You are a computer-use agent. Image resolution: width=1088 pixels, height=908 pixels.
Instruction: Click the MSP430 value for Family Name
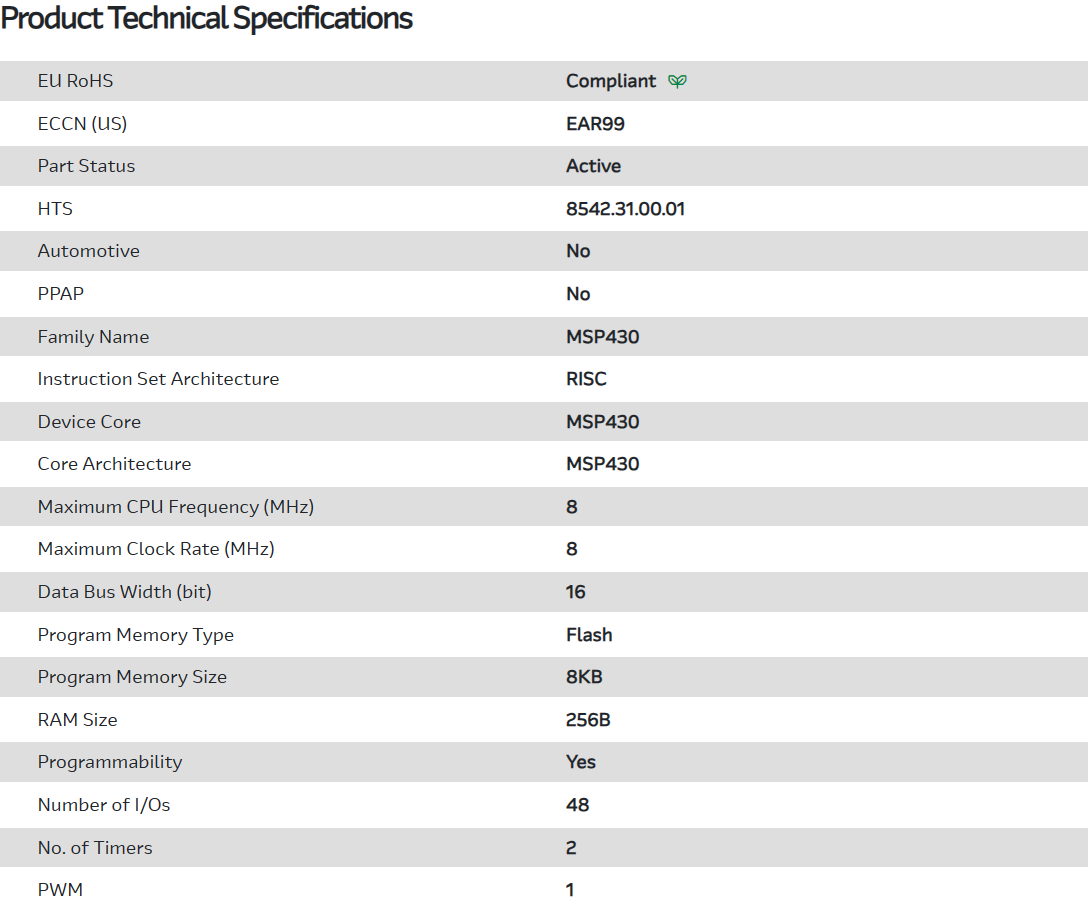pos(602,337)
